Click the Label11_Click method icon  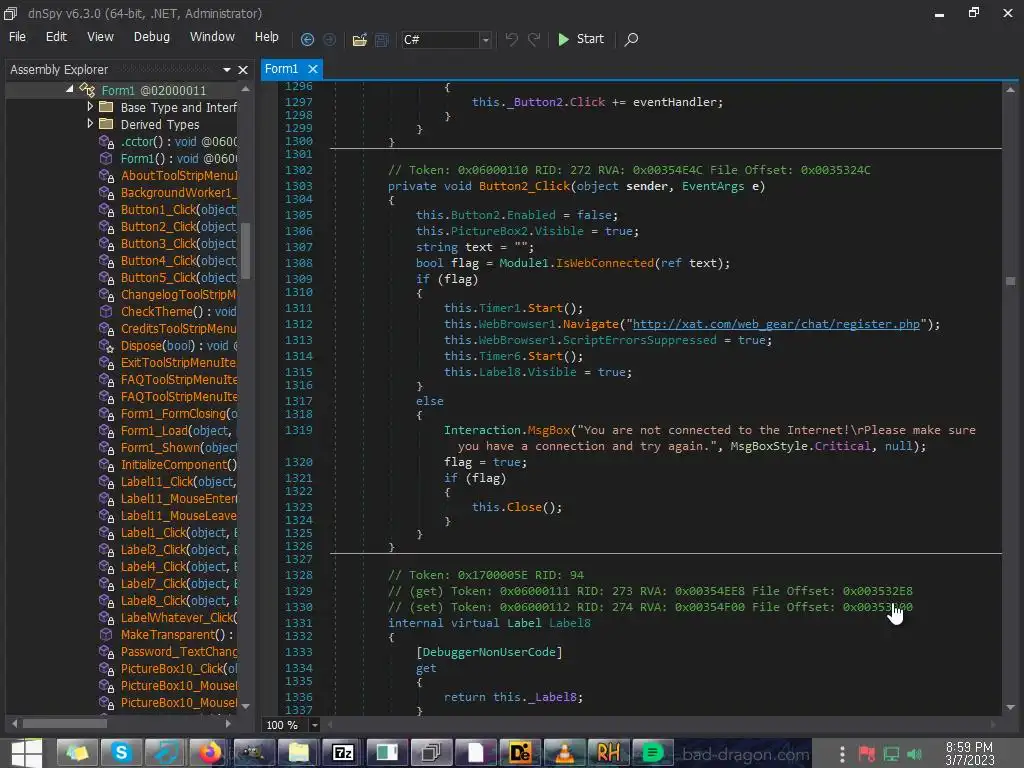[x=106, y=481]
